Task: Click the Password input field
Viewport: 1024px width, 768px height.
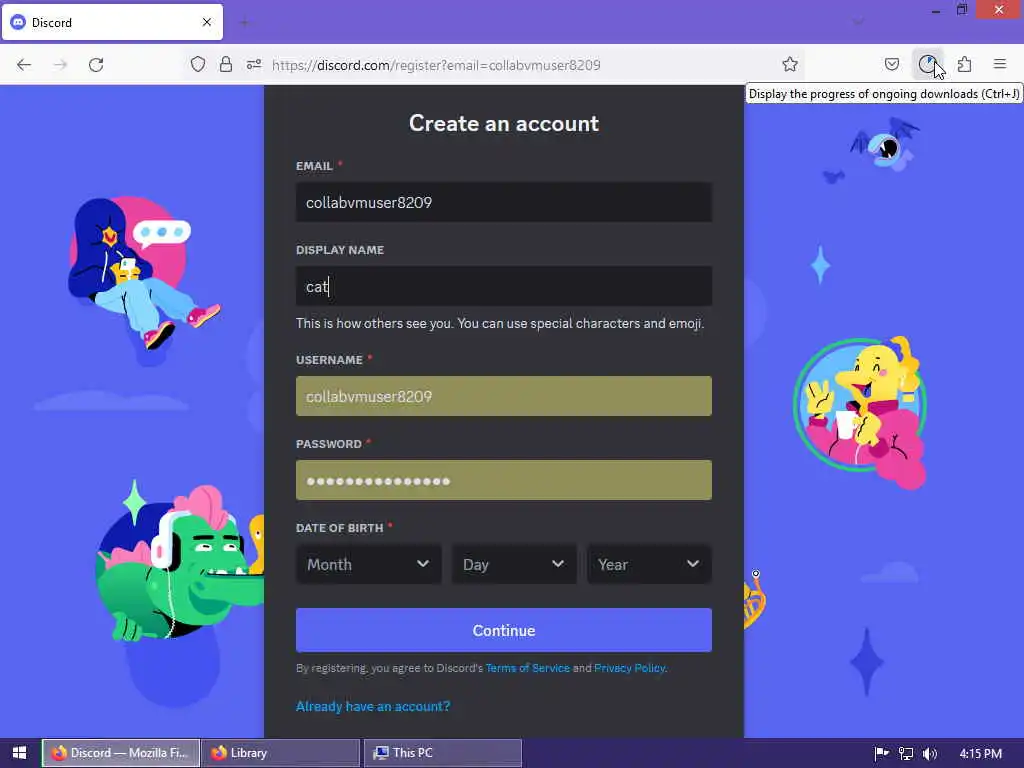Action: pos(504,480)
